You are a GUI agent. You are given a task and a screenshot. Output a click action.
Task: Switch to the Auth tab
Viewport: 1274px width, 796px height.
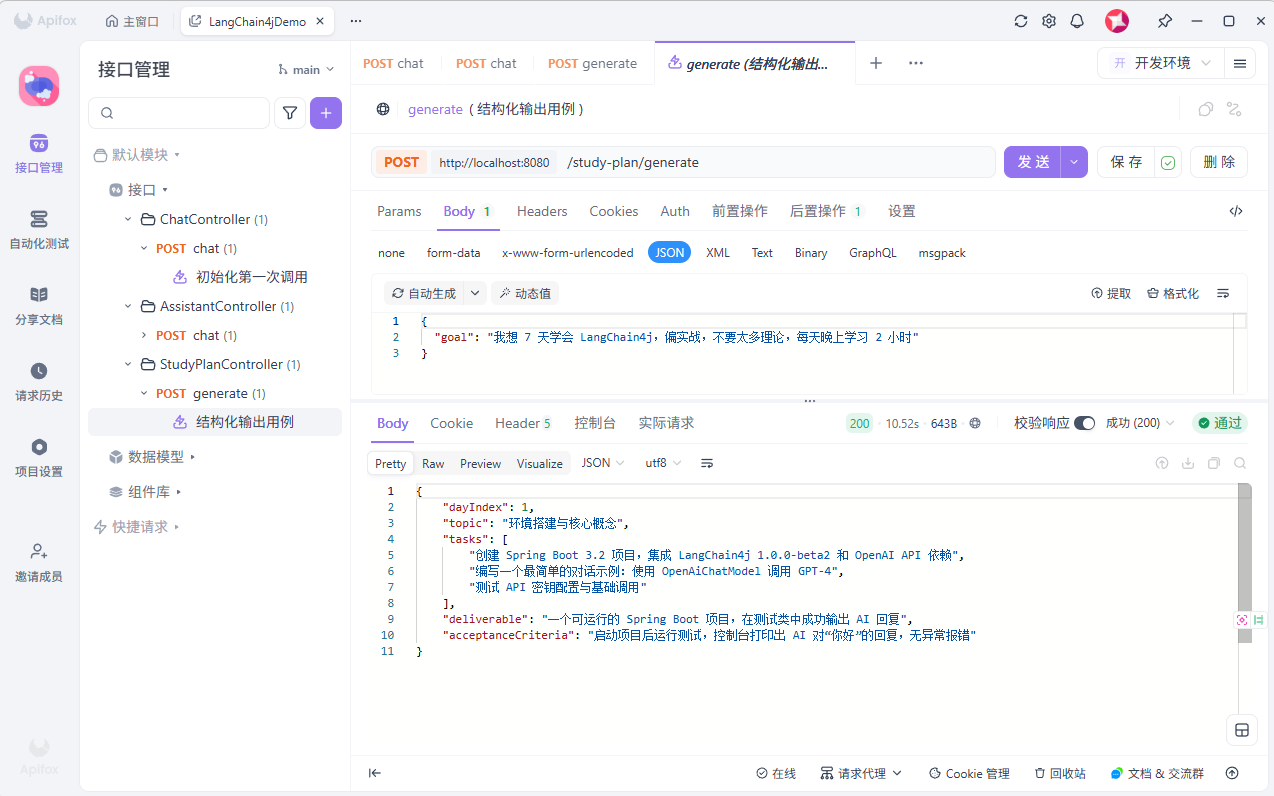pyautogui.click(x=675, y=211)
